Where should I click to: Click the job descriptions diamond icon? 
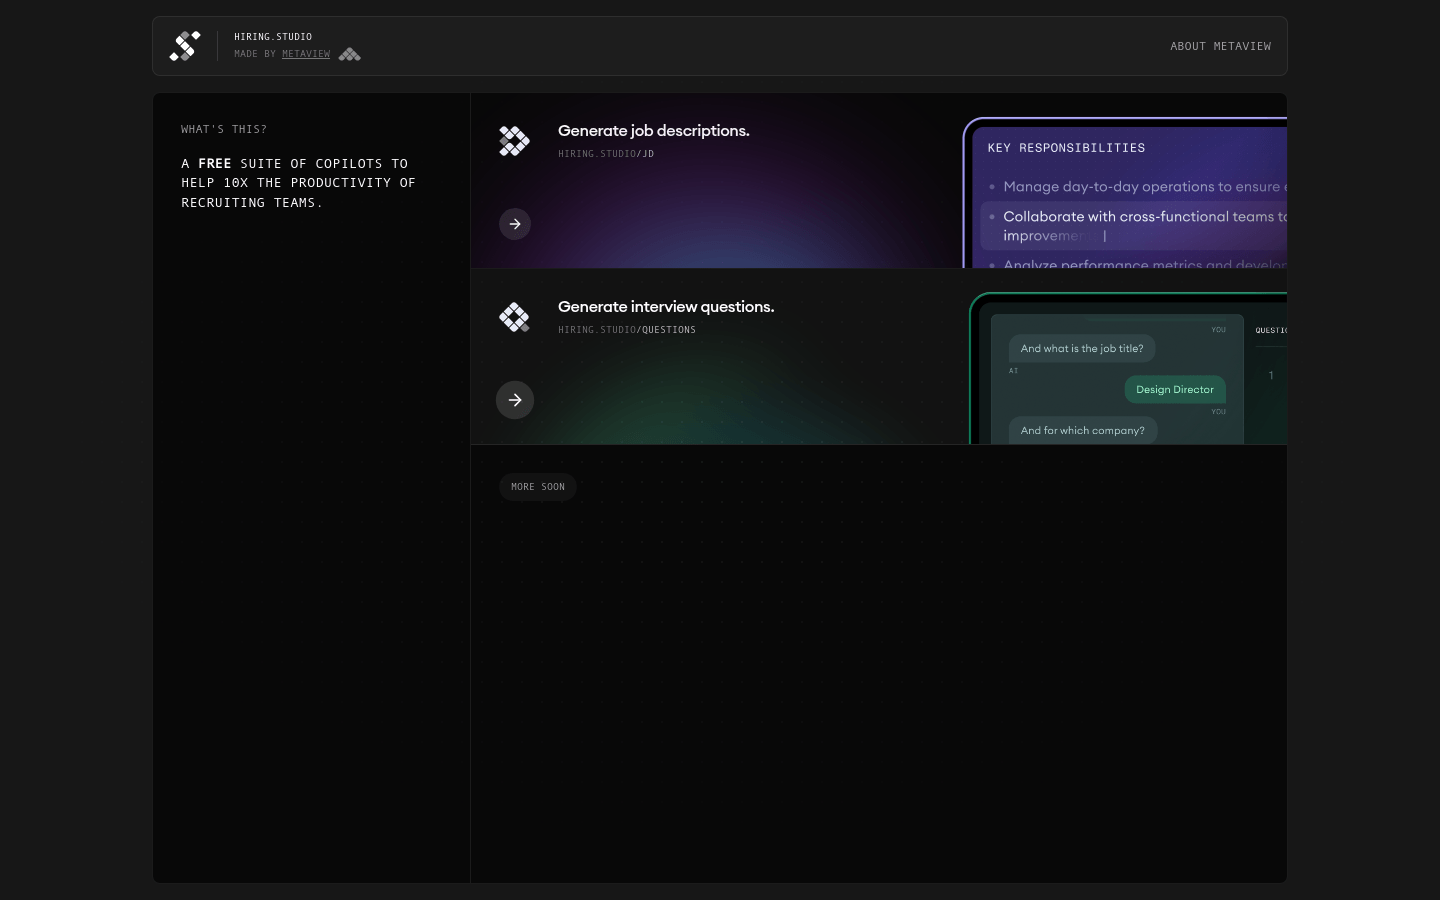coord(514,141)
